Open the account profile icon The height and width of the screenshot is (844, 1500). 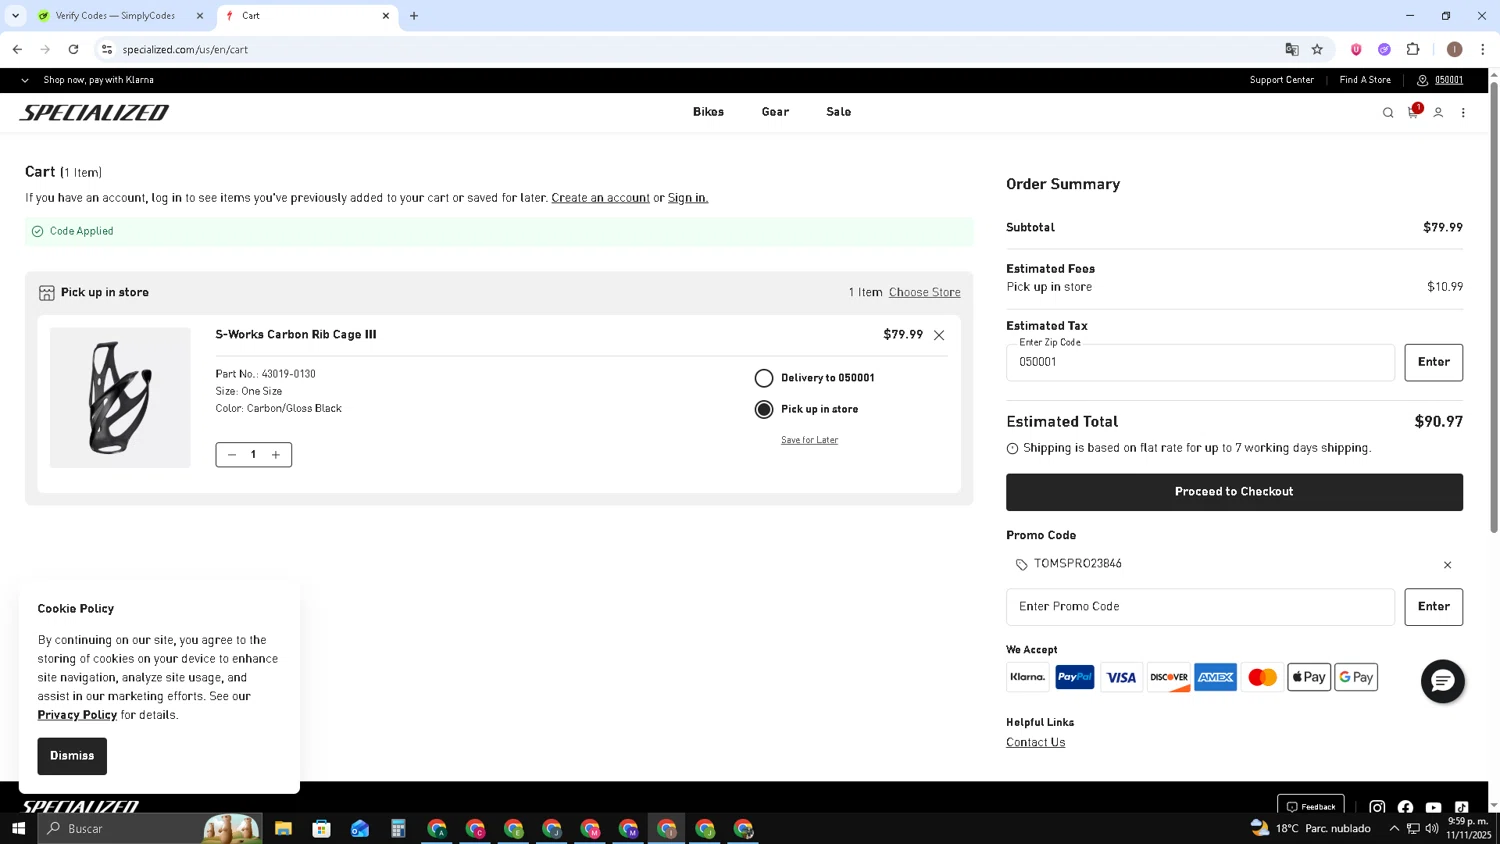[x=1438, y=113]
